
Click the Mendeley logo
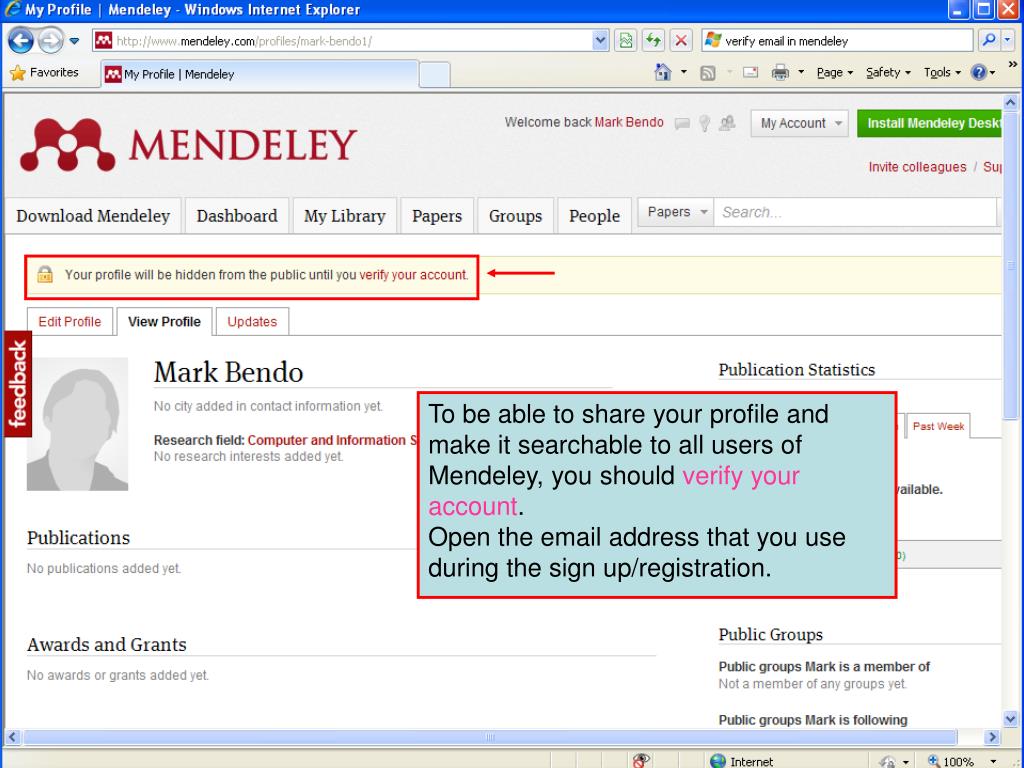[x=189, y=144]
